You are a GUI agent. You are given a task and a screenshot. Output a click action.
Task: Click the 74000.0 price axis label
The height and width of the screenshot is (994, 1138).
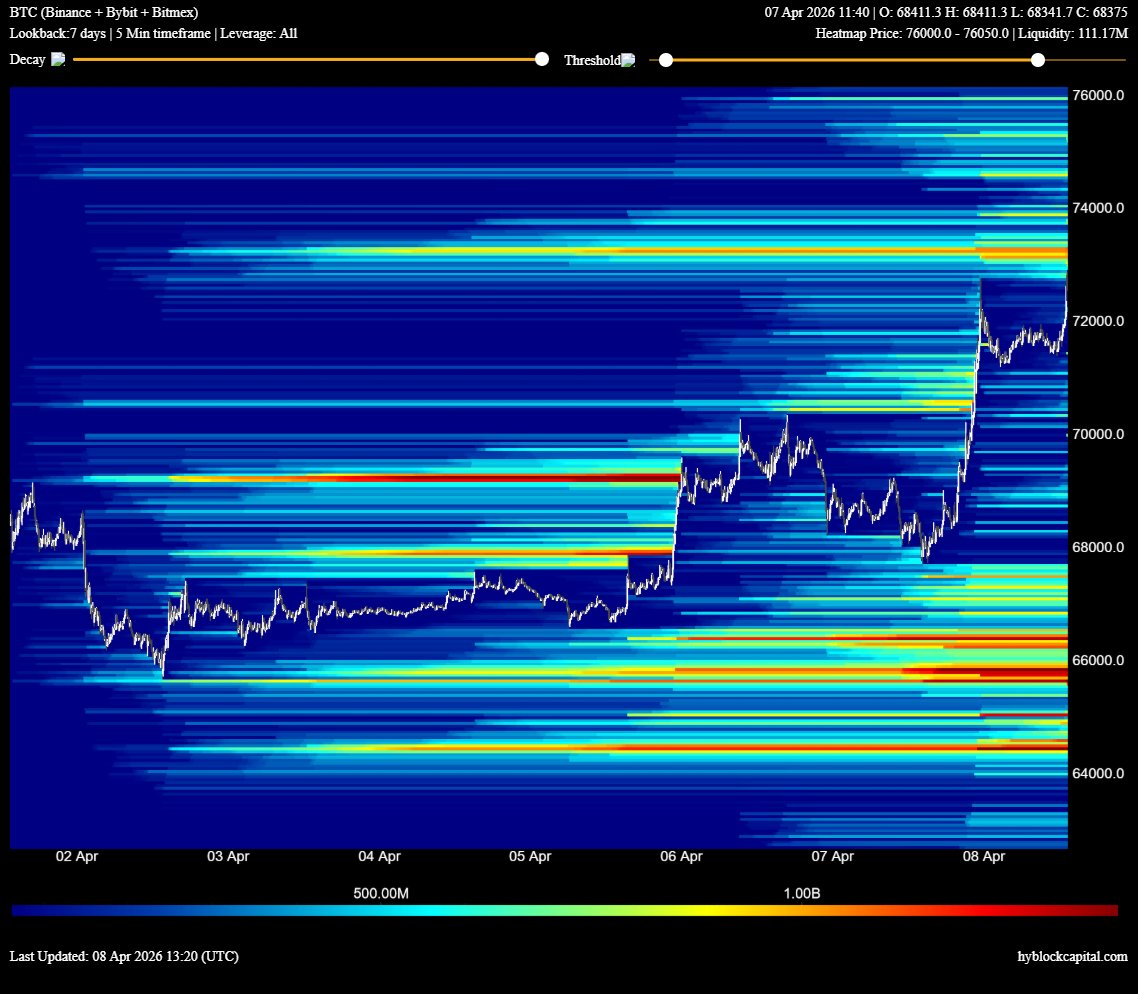(1098, 208)
